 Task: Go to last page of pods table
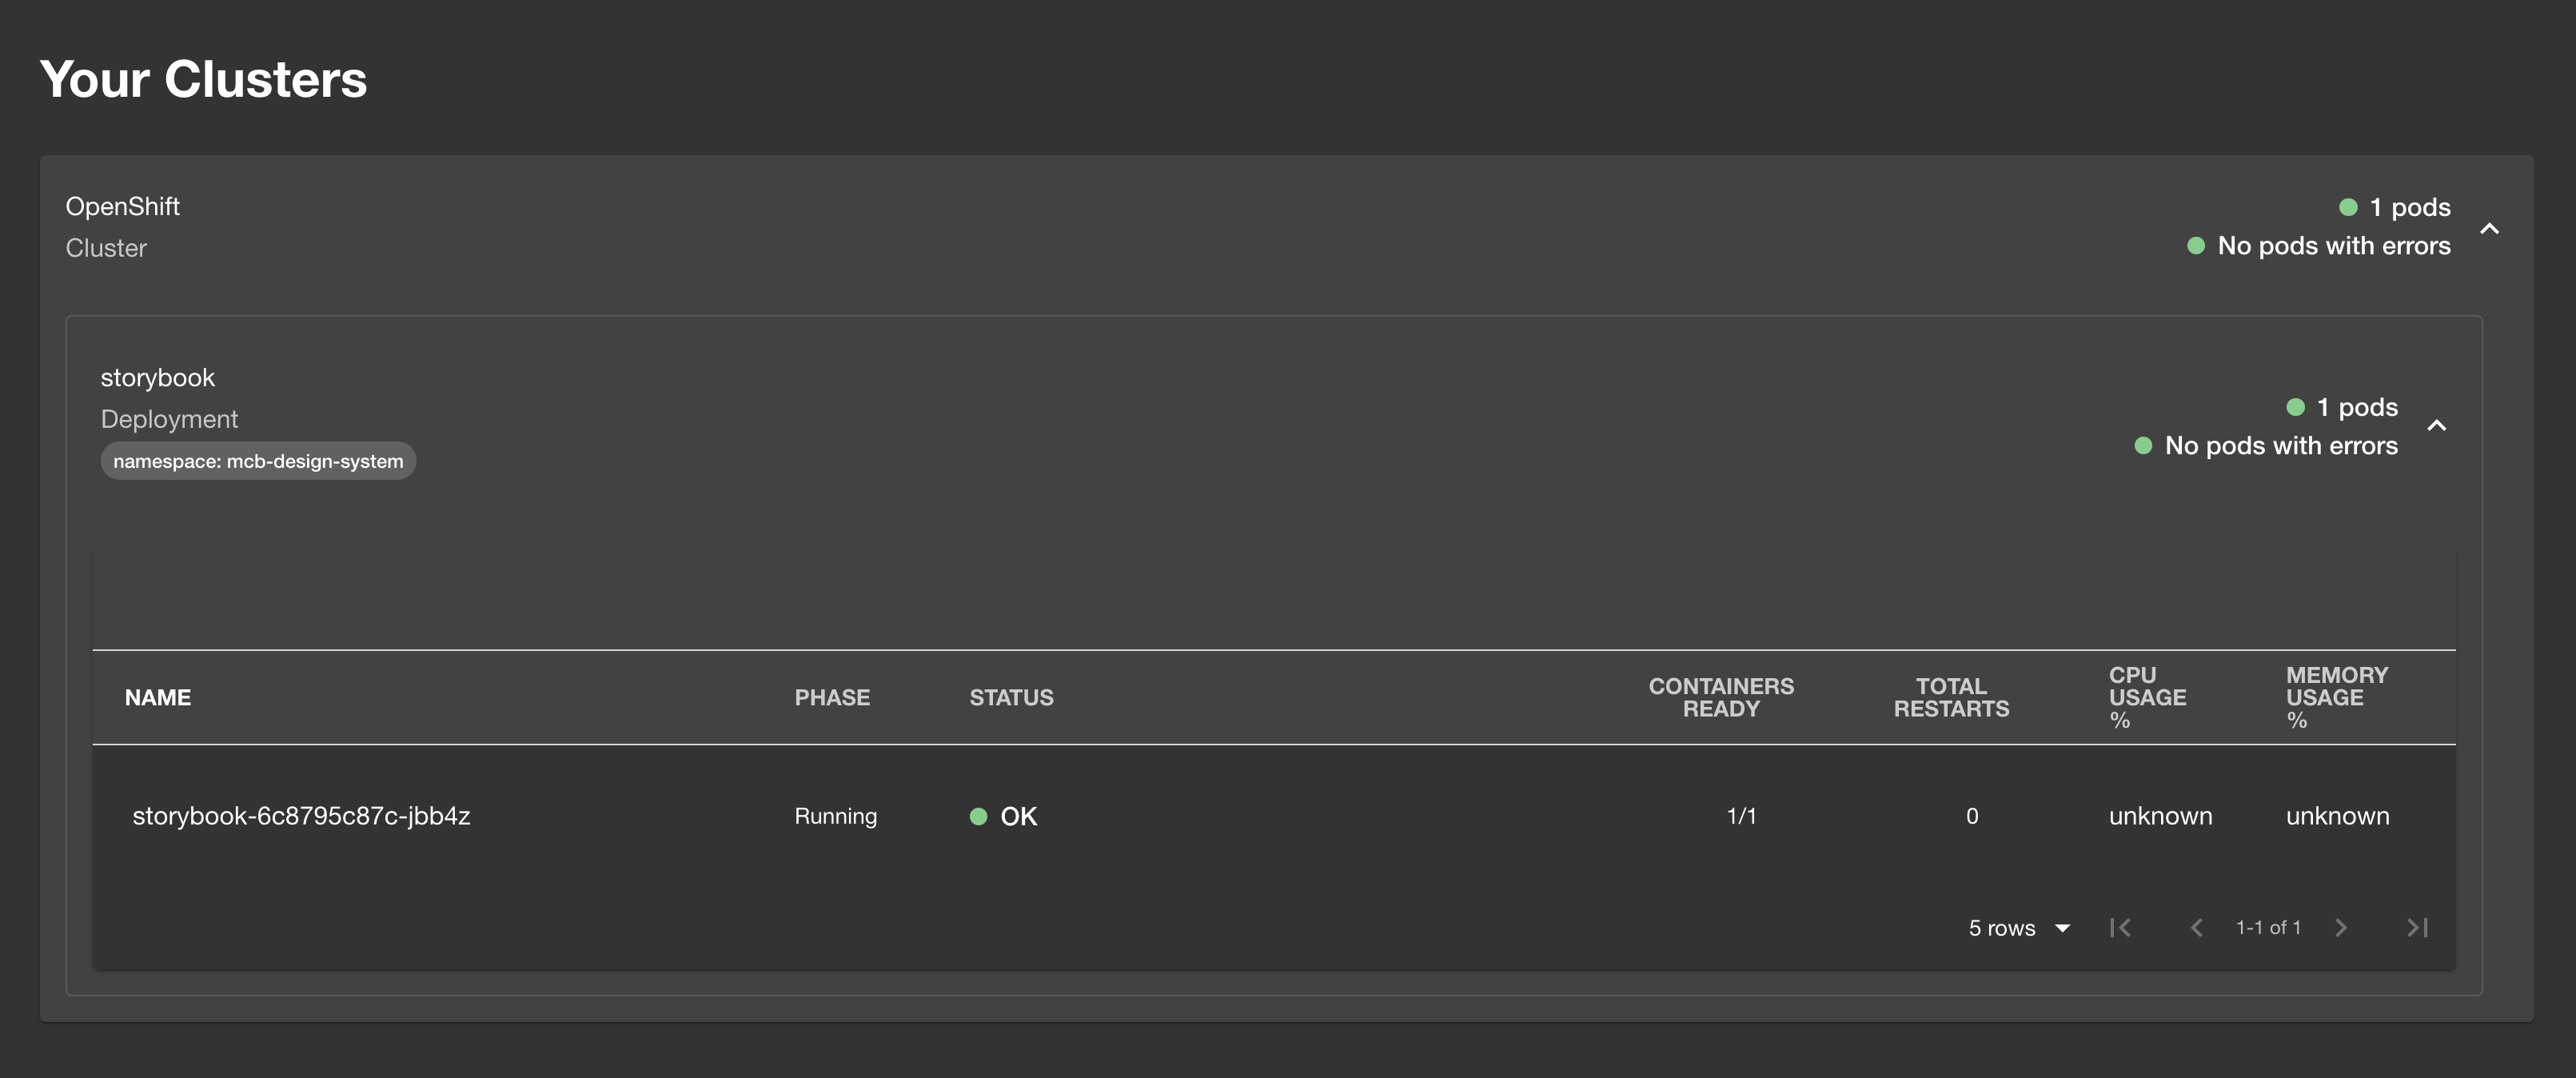tap(2416, 928)
